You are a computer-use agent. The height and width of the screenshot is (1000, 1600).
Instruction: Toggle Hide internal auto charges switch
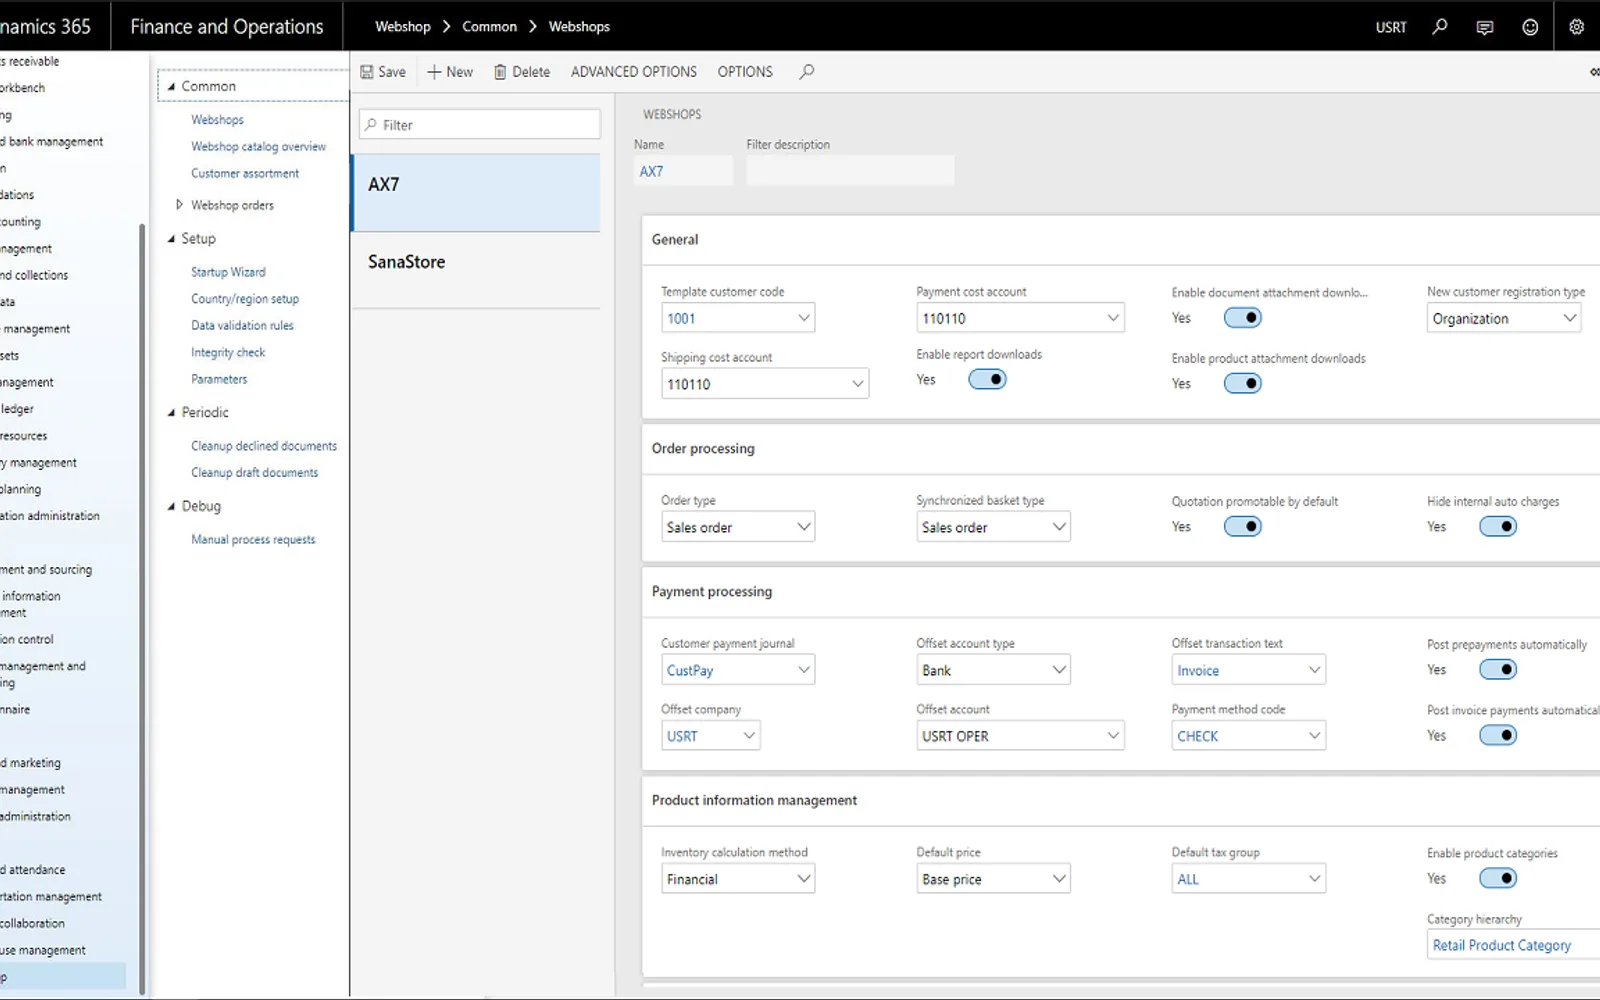click(x=1498, y=527)
